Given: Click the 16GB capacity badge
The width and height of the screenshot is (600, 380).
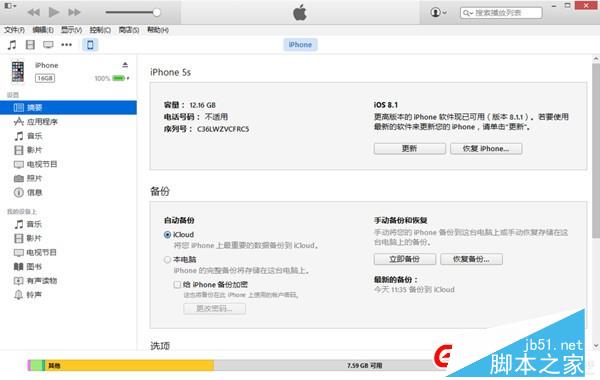Looking at the screenshot, I should [x=45, y=78].
